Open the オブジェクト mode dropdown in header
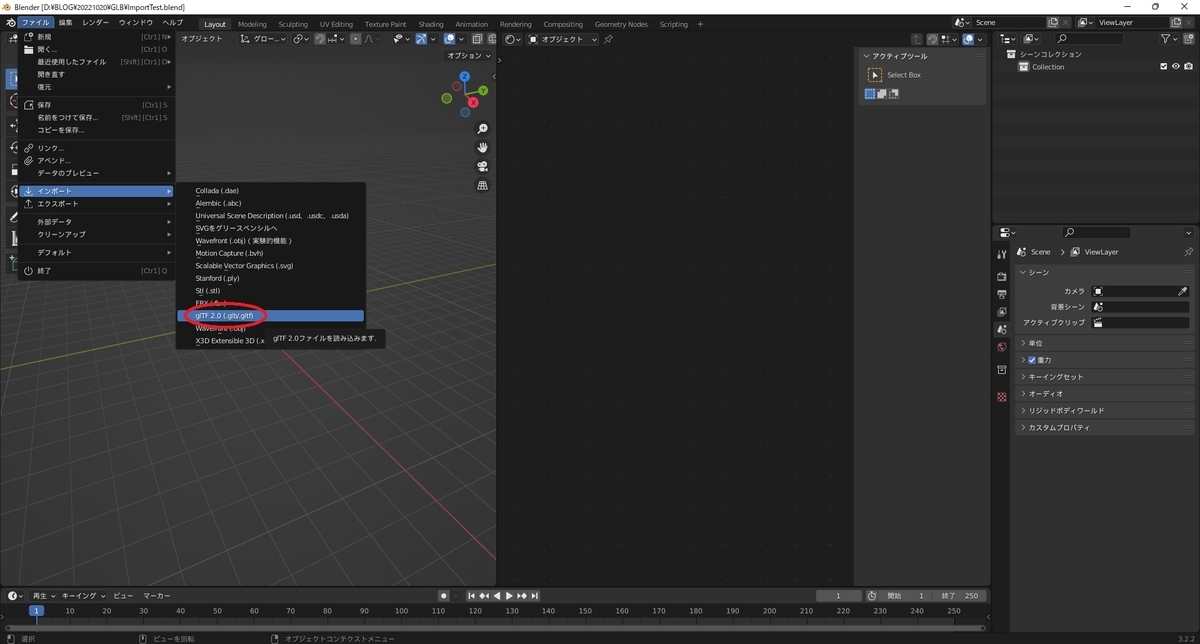This screenshot has width=1200, height=644. [563, 39]
